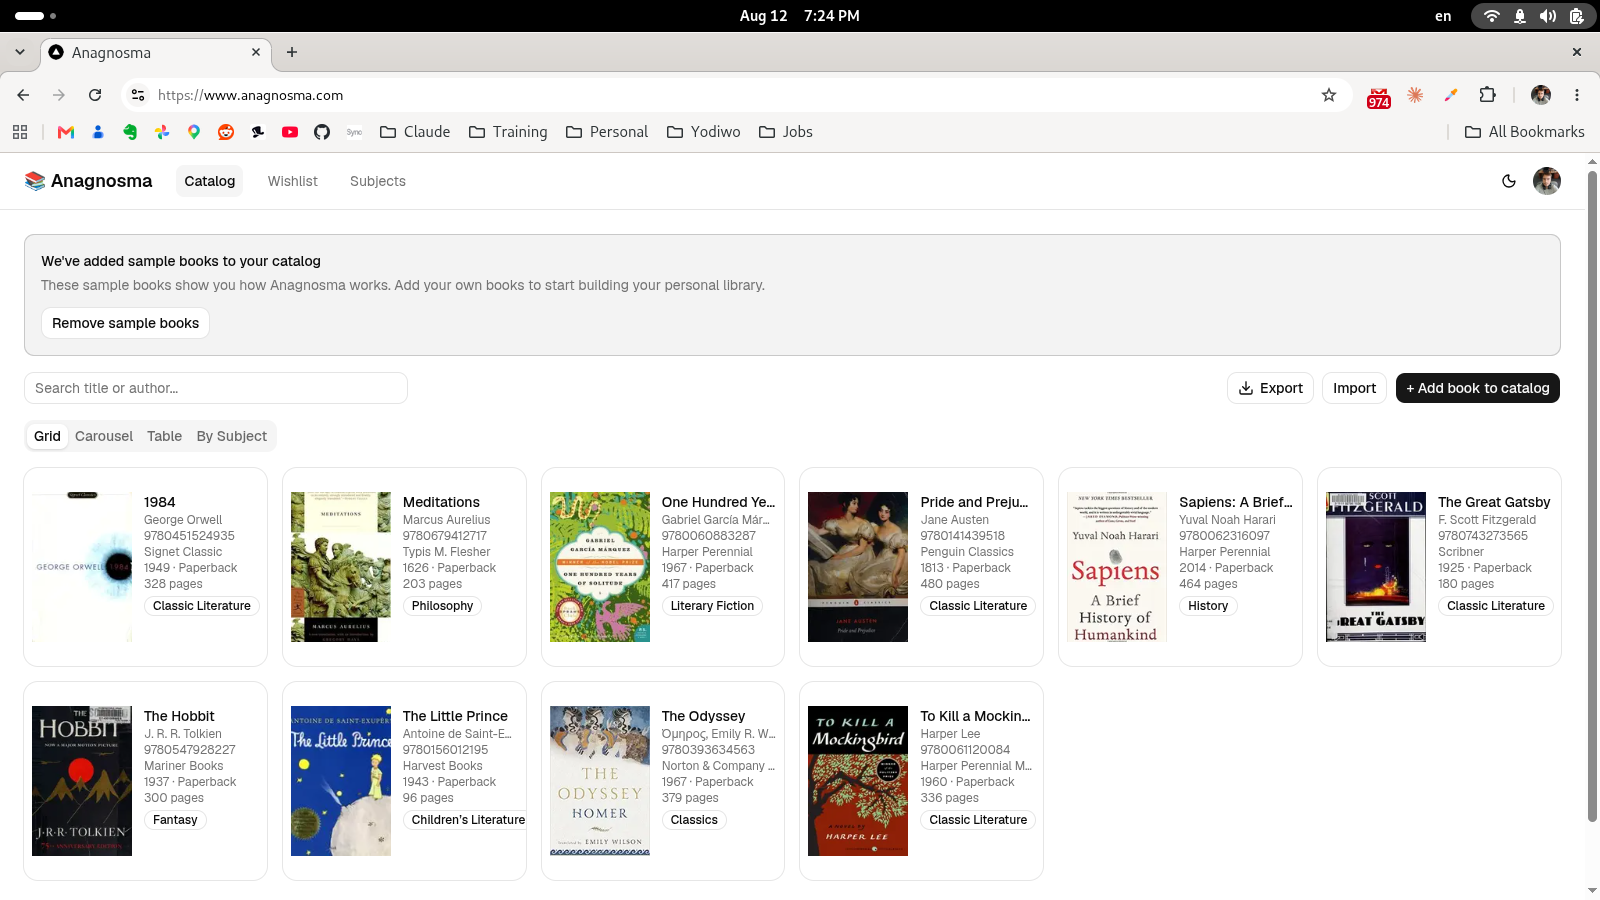Open the Claude bookmarks folder

[x=415, y=132]
